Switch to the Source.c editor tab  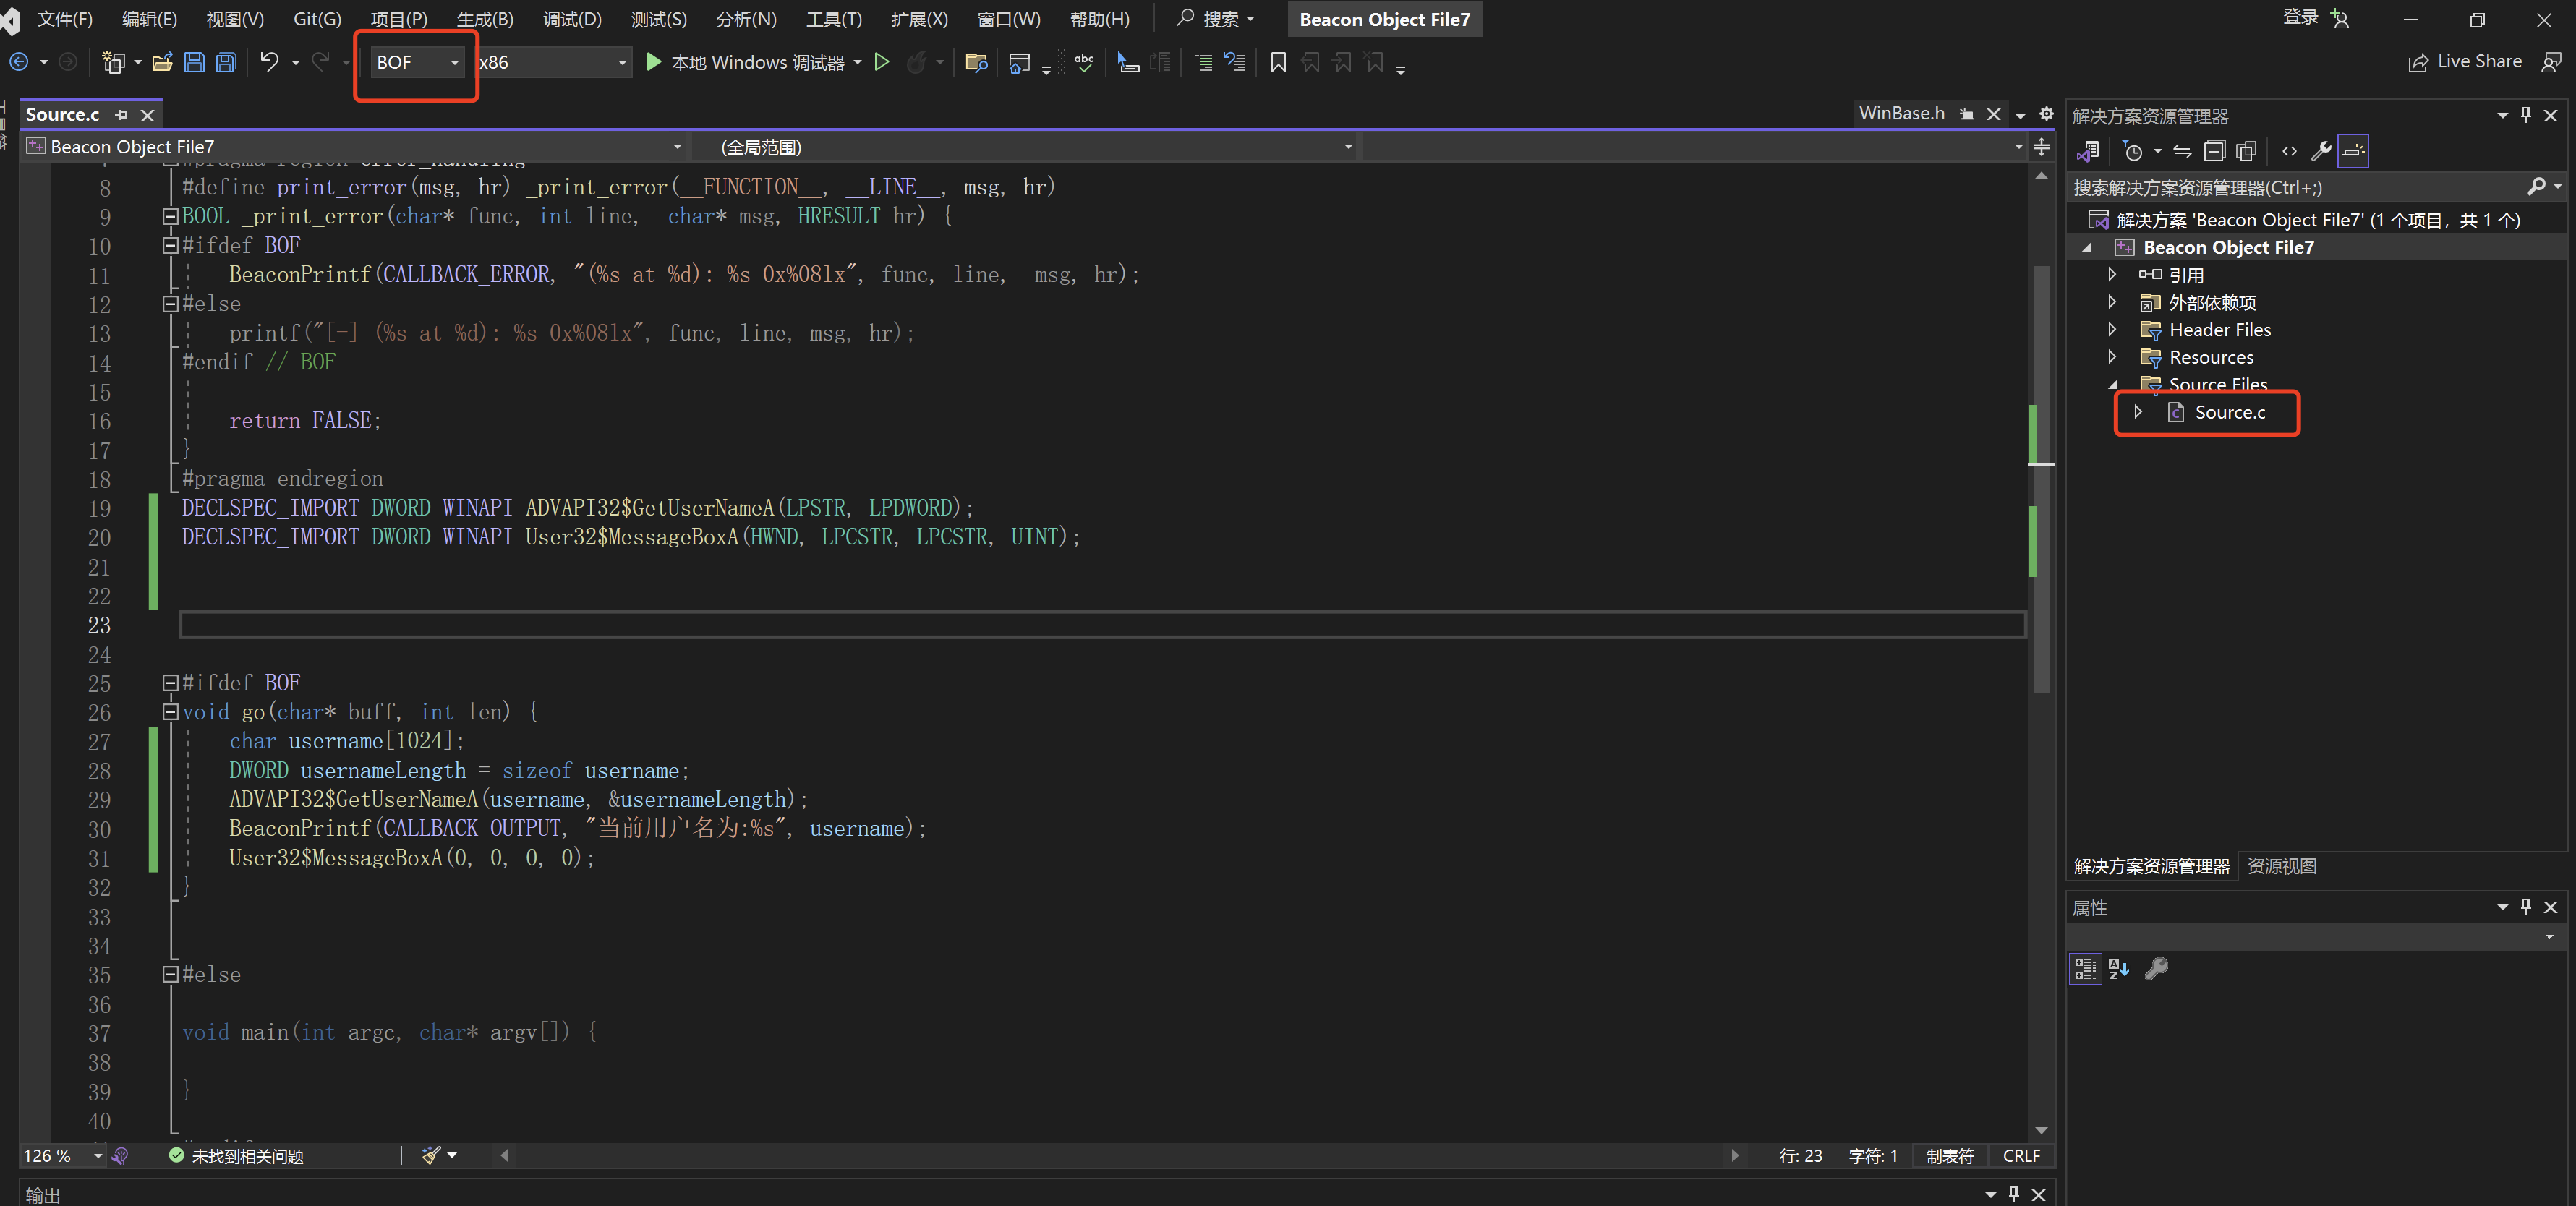point(62,114)
